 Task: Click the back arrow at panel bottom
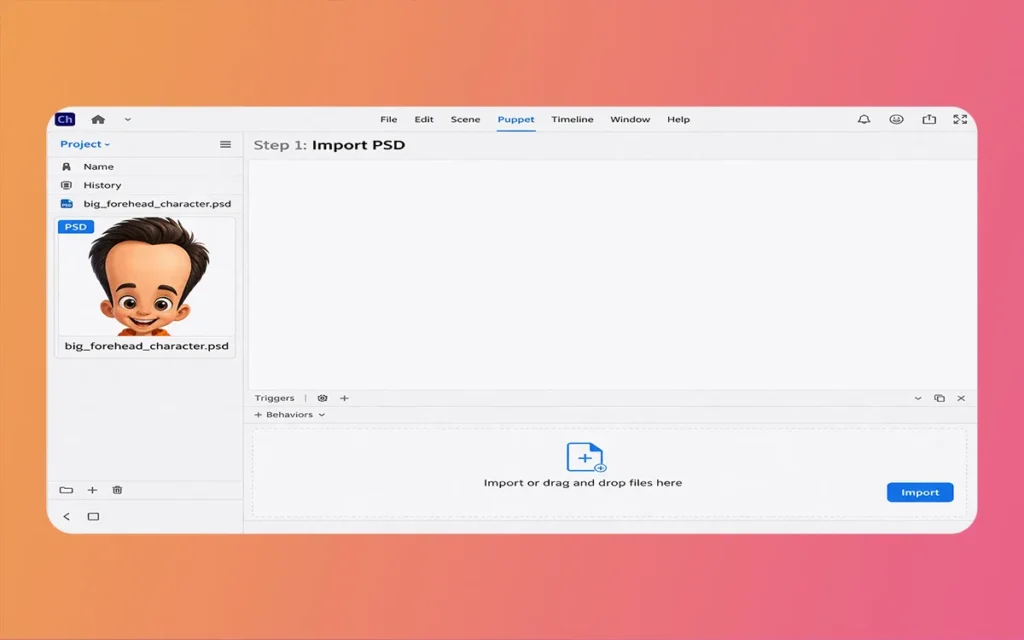[x=67, y=517]
